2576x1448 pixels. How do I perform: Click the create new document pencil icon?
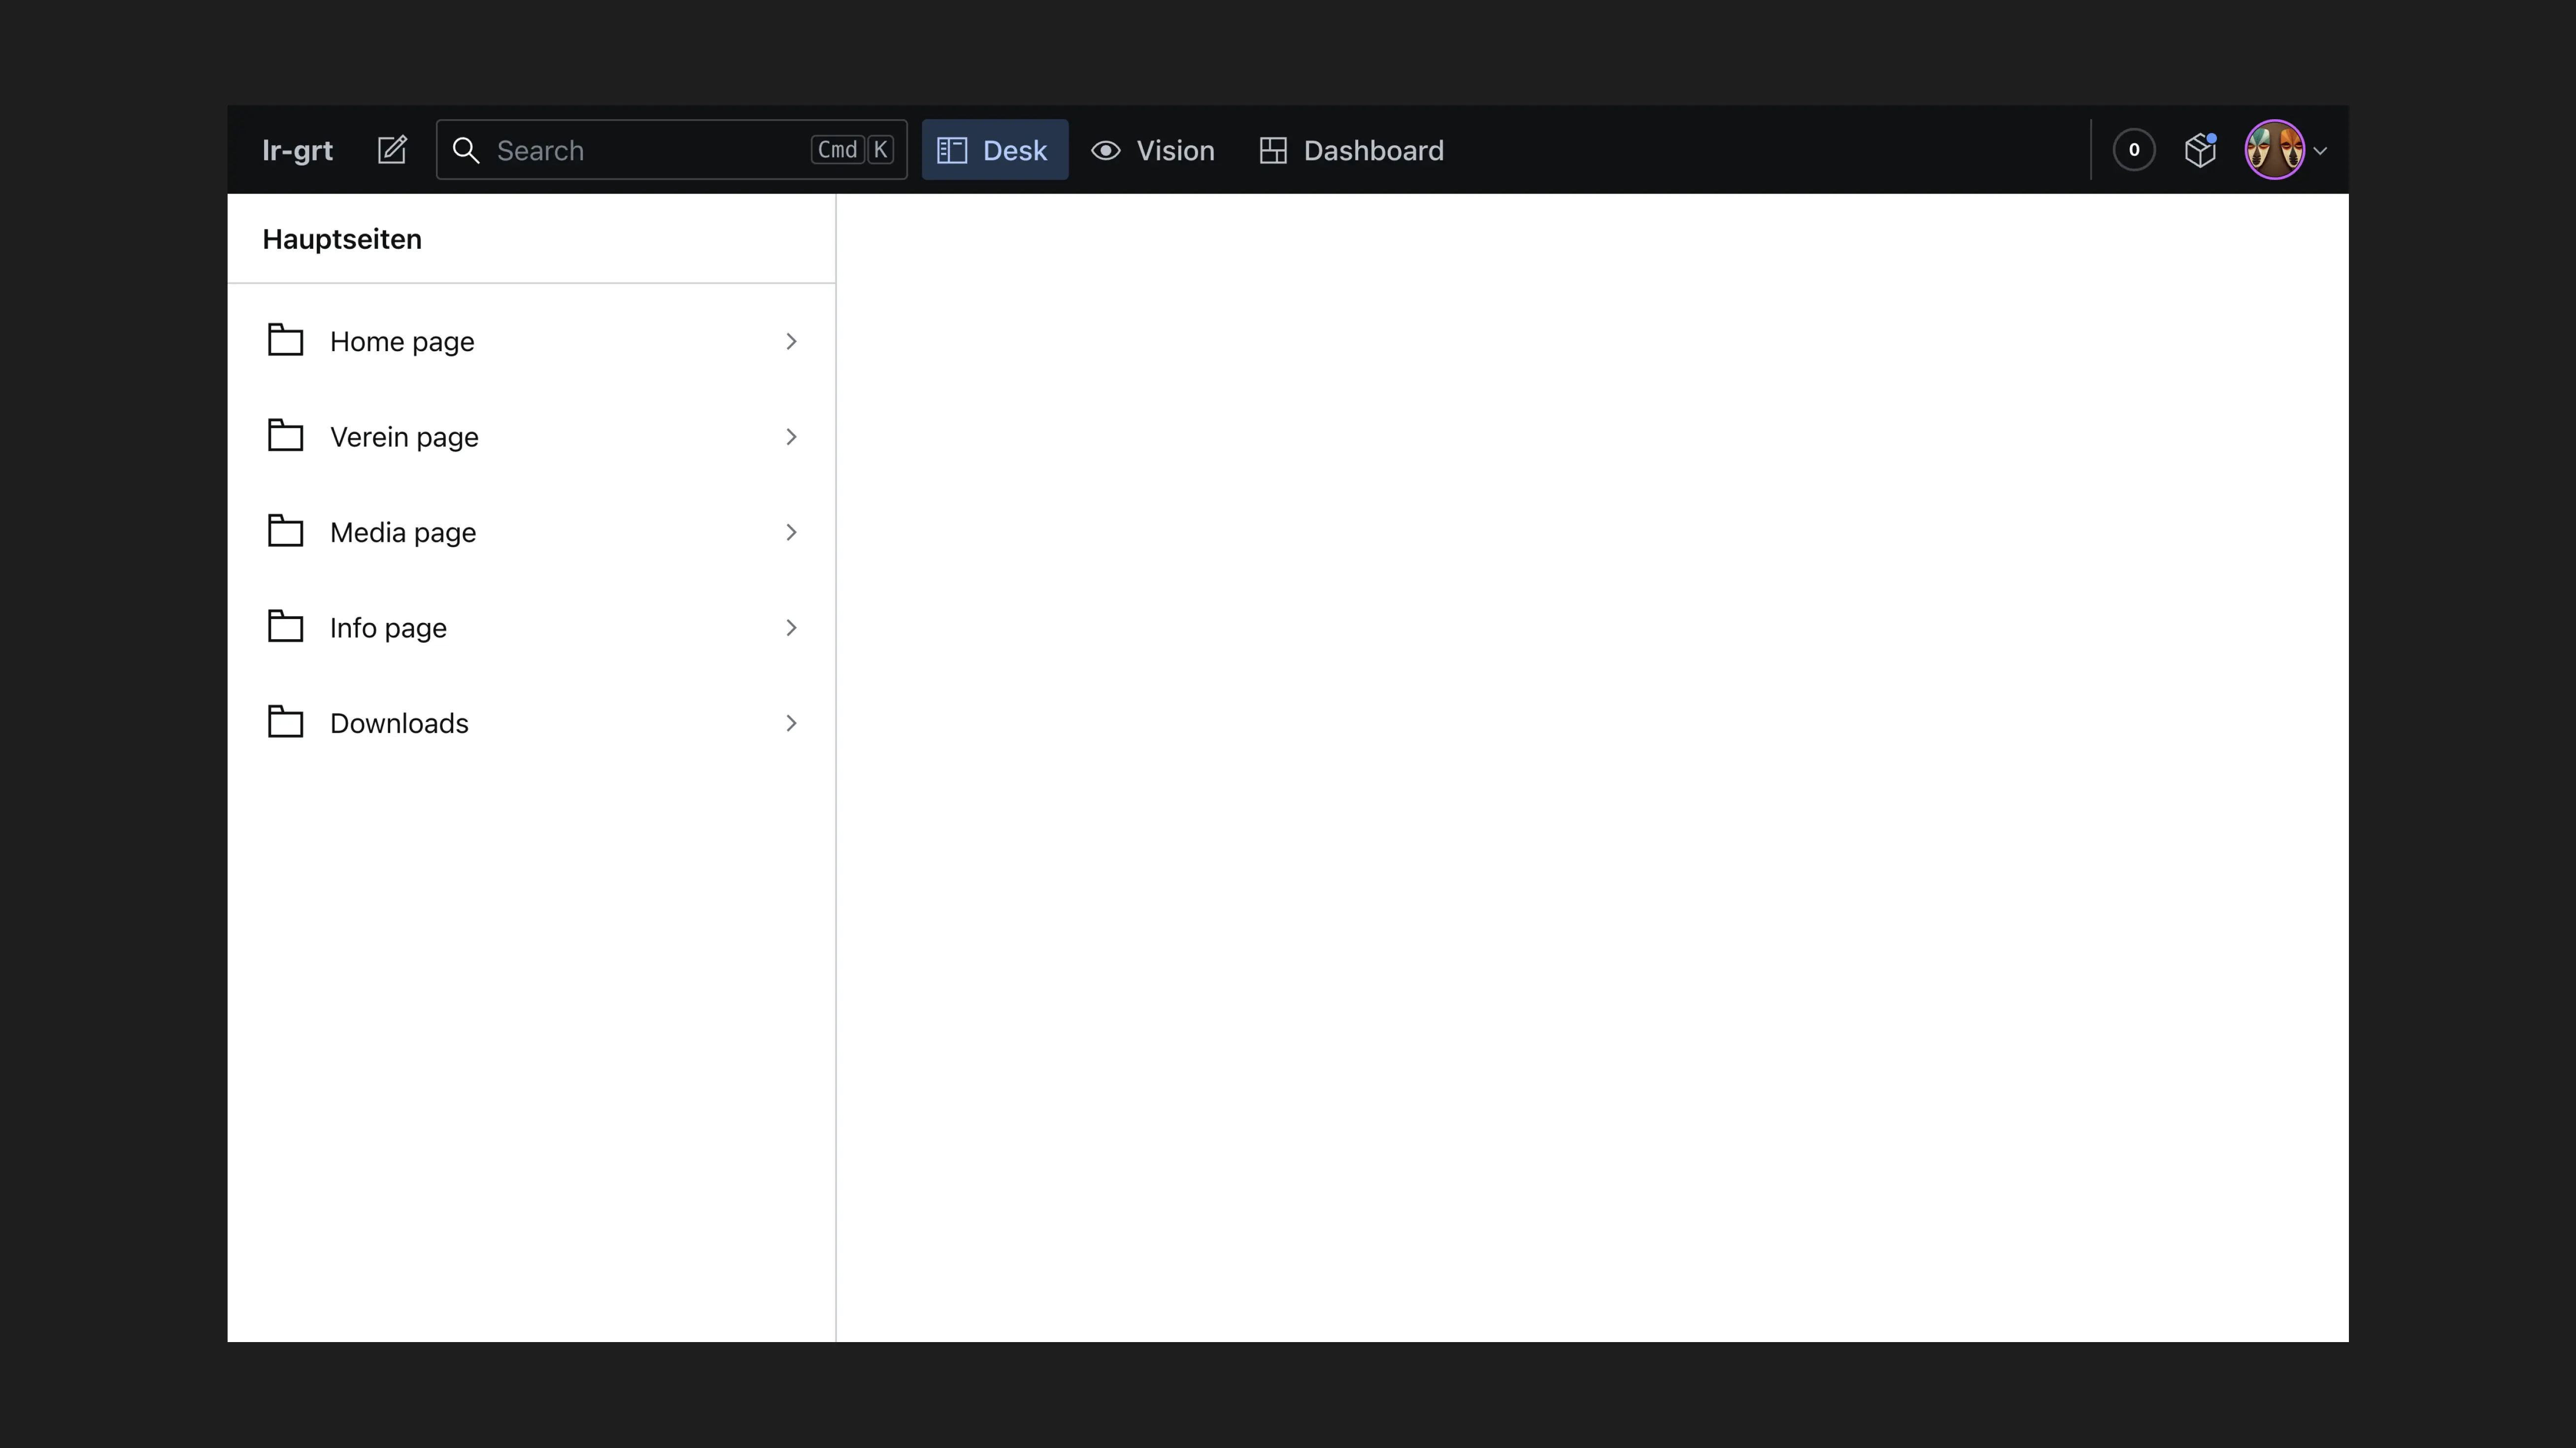(392, 150)
